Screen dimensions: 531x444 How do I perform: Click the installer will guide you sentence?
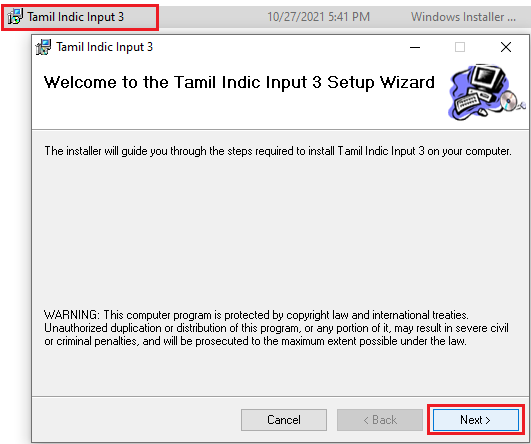click(x=278, y=151)
